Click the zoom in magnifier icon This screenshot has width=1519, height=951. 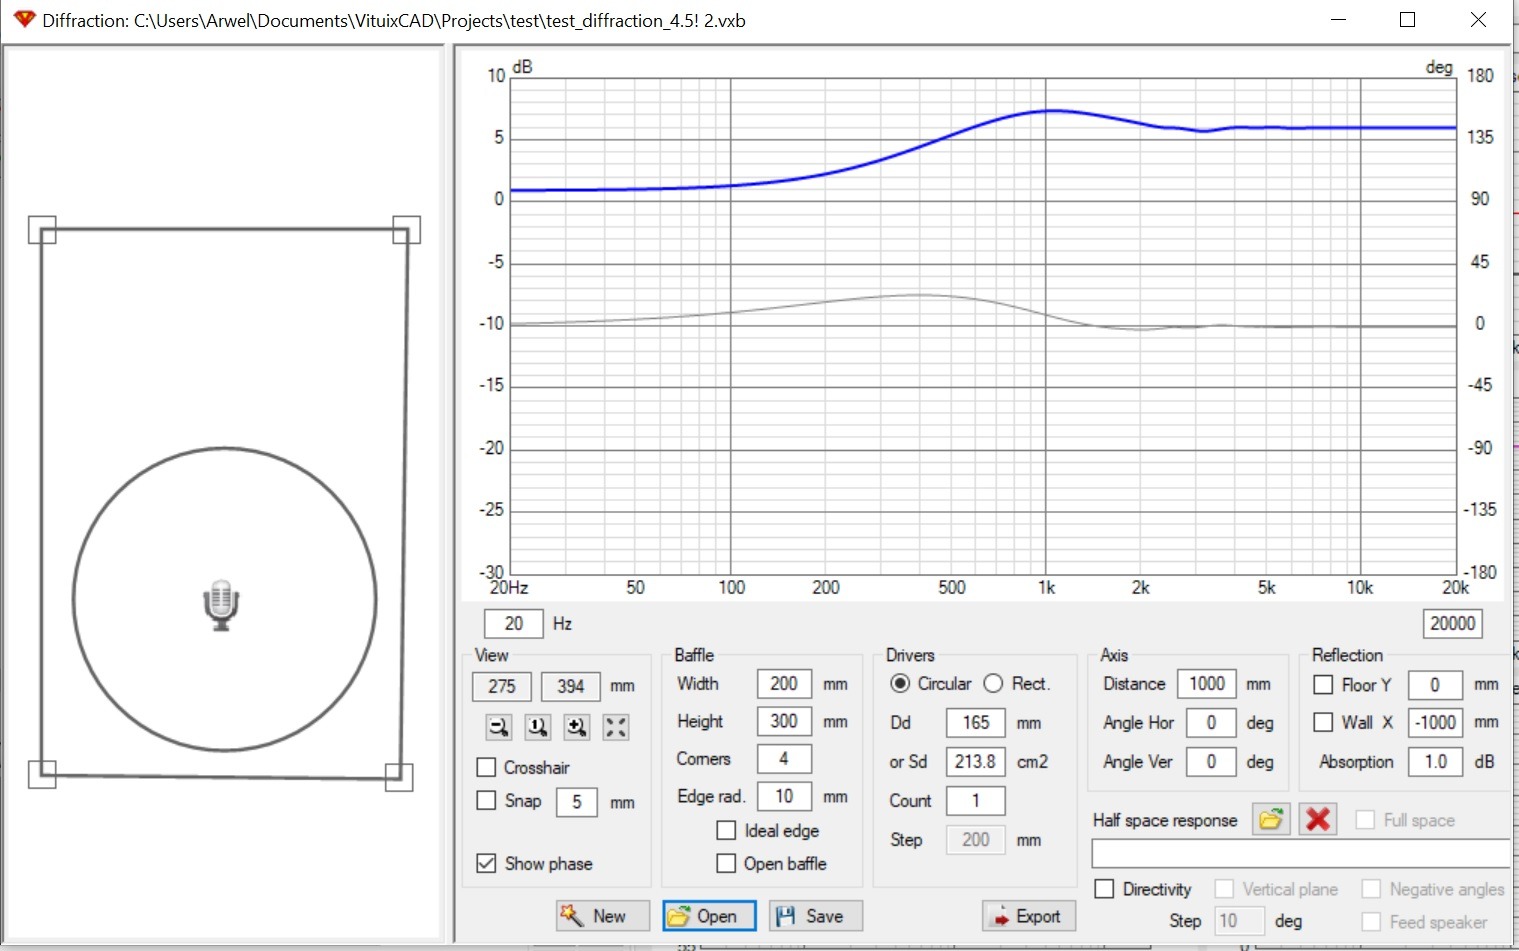577,727
